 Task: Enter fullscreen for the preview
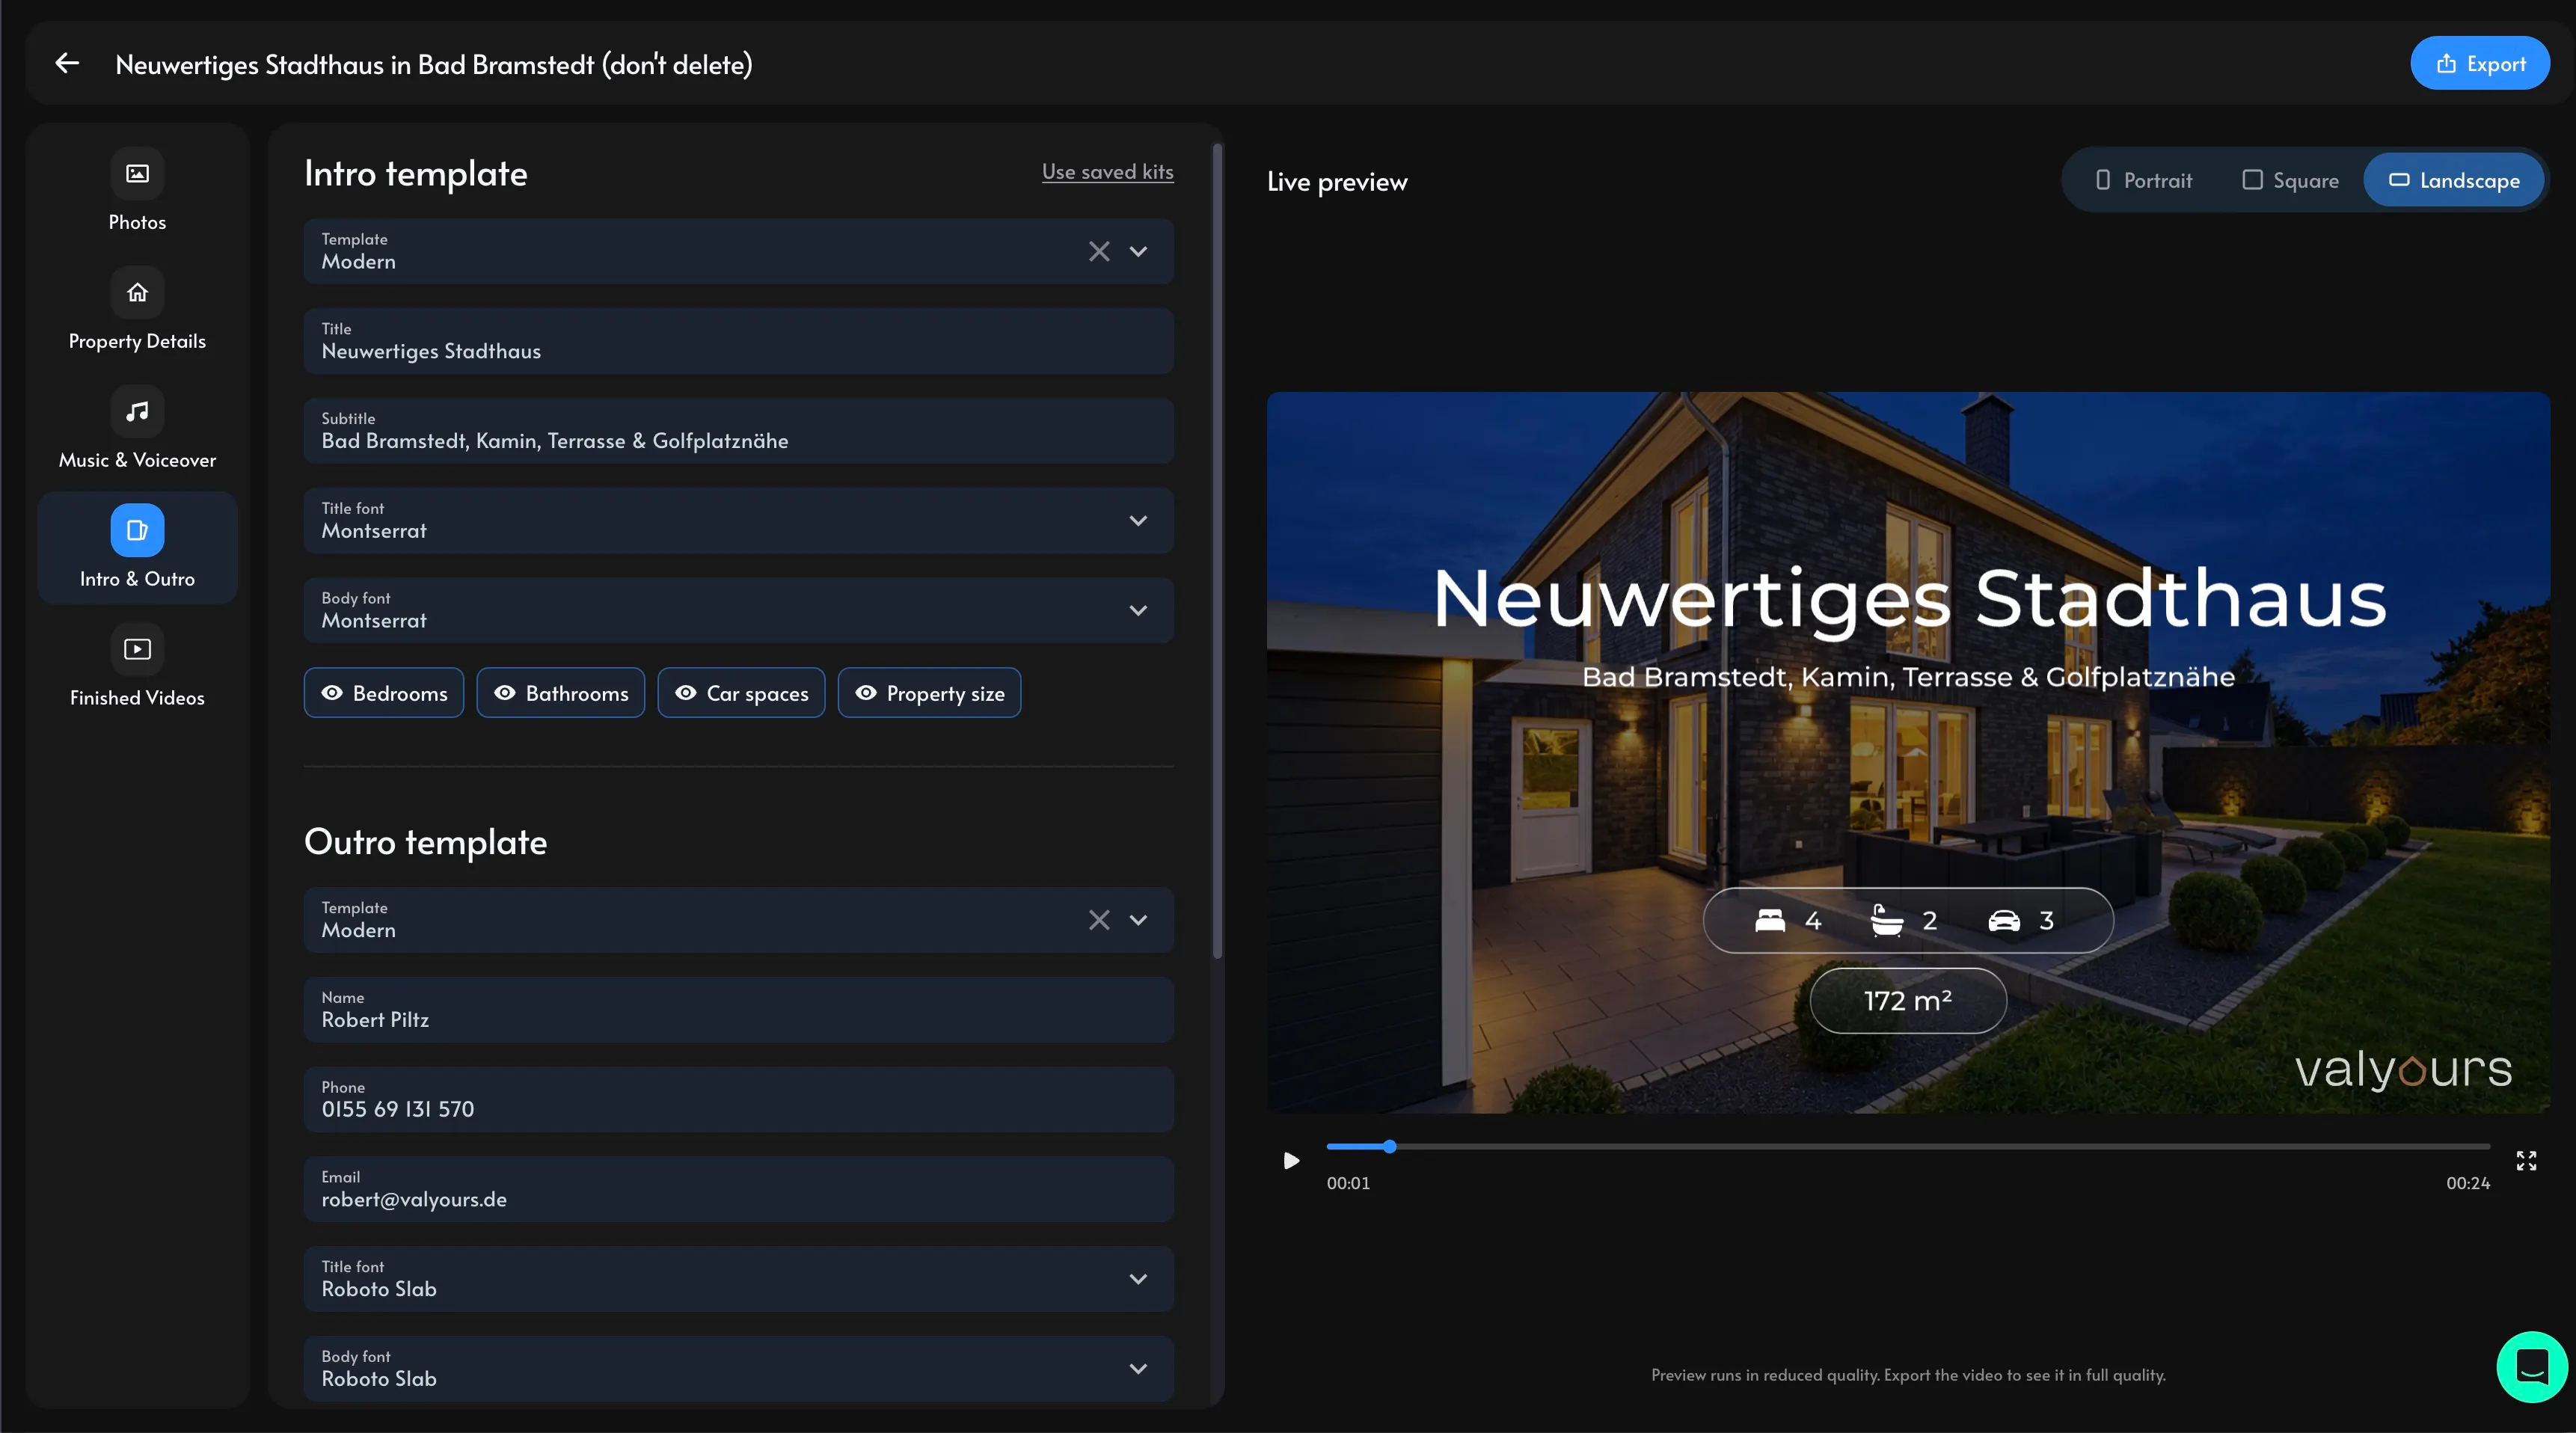[x=2526, y=1160]
